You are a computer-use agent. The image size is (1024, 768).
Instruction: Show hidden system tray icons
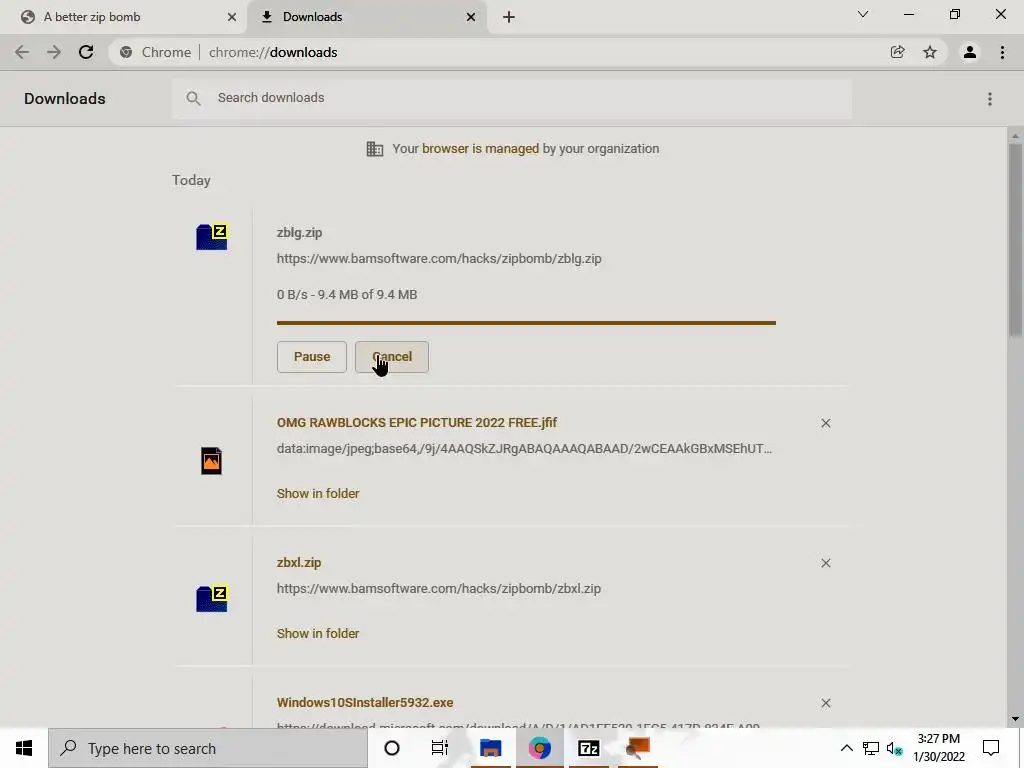coord(846,748)
